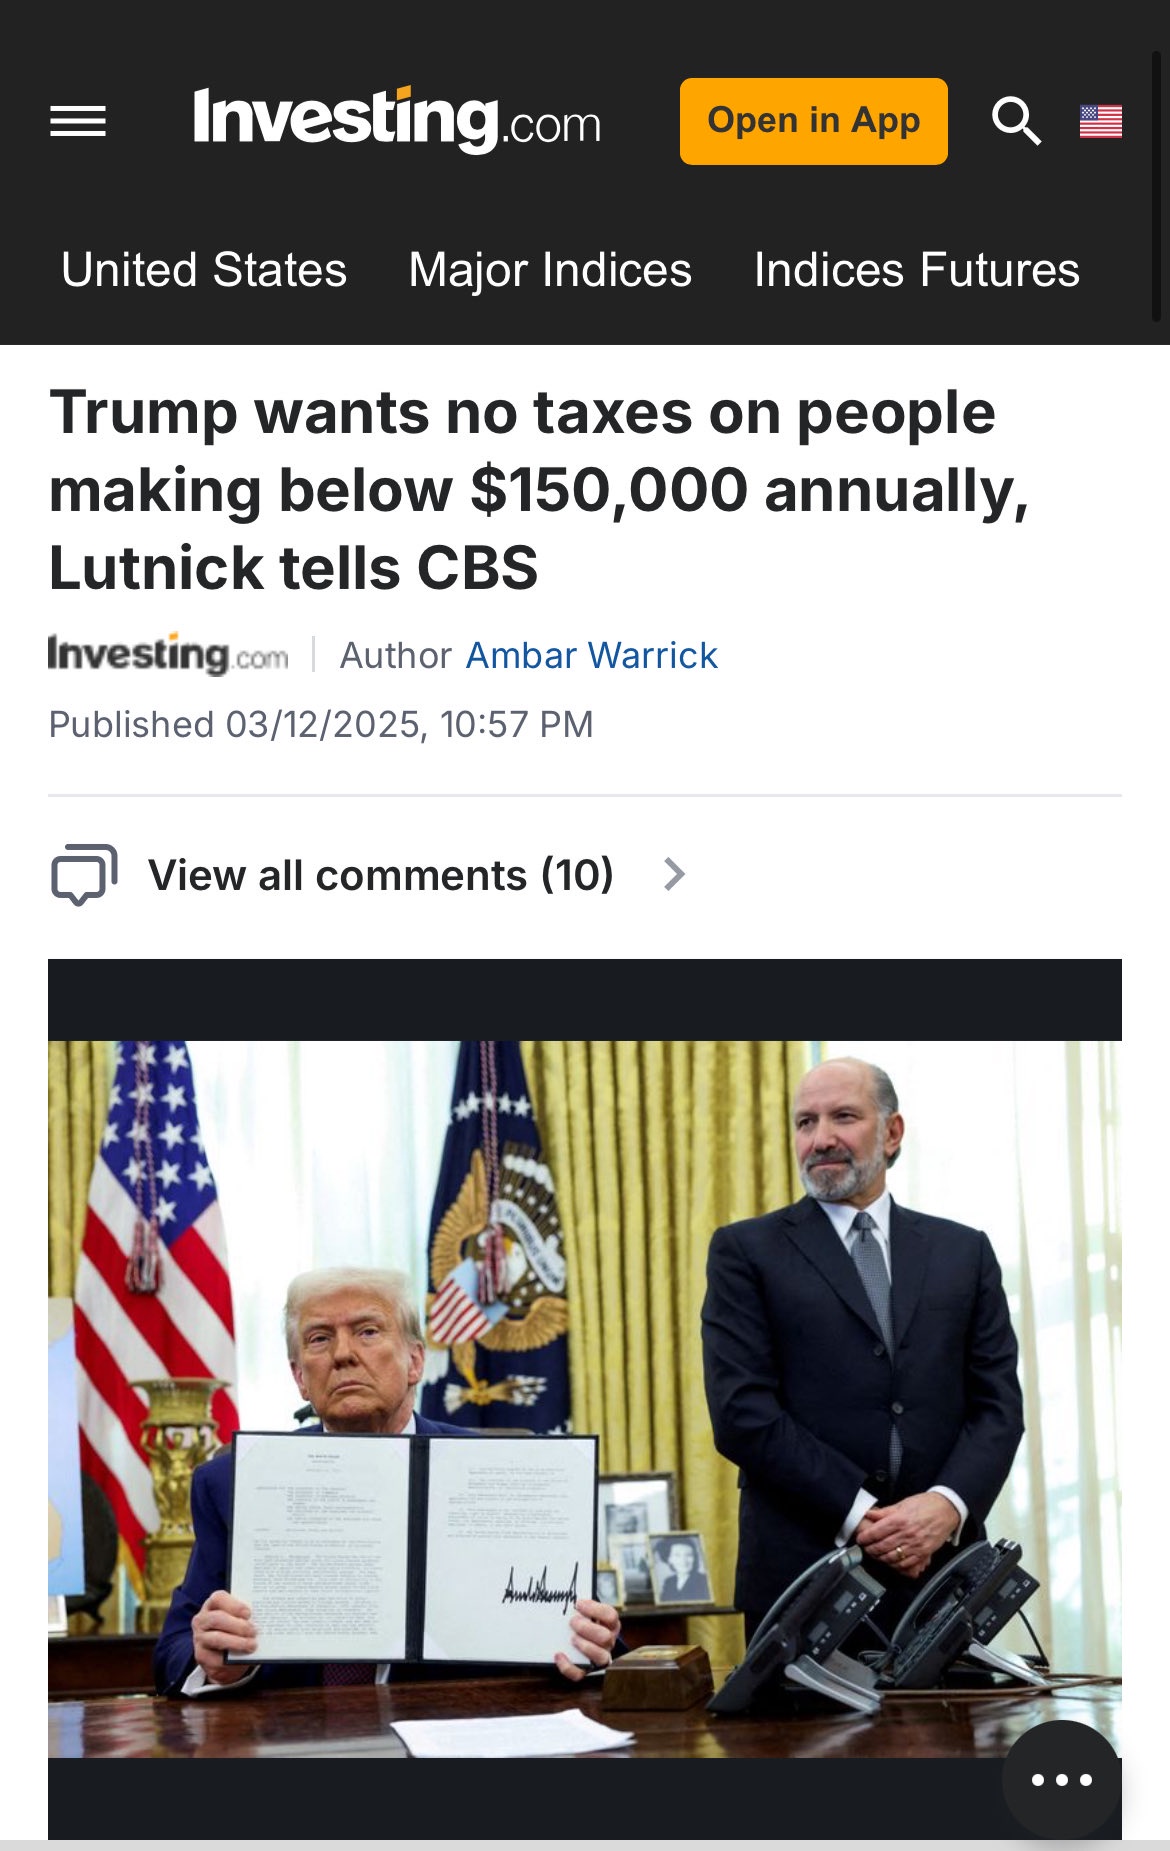The width and height of the screenshot is (1170, 1851).
Task: Click the "Author" label in the byline
Action: click(x=396, y=656)
